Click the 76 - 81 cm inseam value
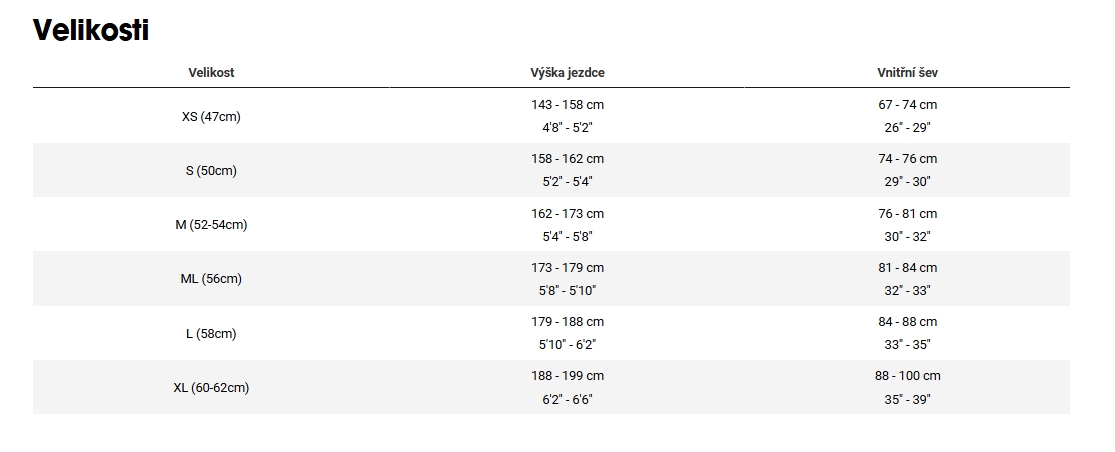1115x452 pixels. (x=907, y=213)
